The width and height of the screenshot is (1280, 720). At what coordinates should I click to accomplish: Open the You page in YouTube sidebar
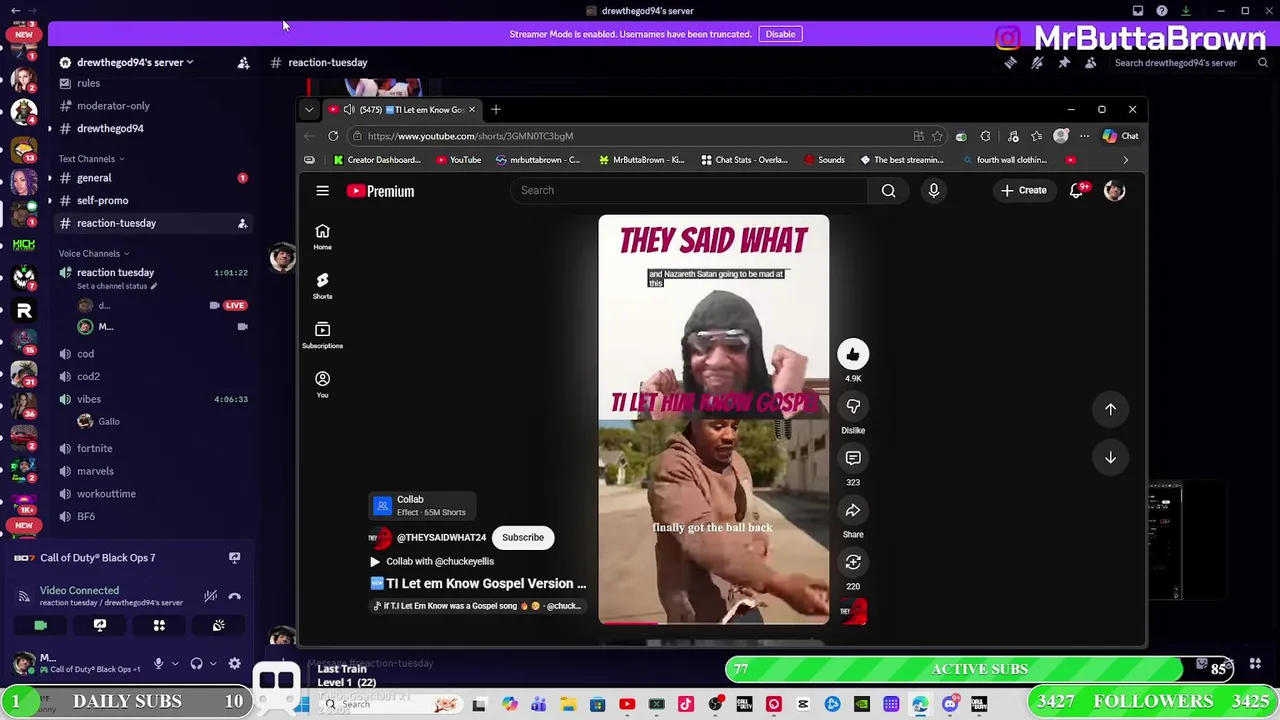pos(322,384)
